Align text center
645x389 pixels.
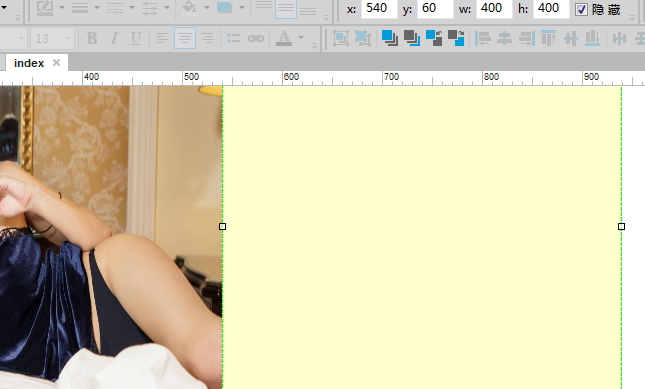point(185,39)
